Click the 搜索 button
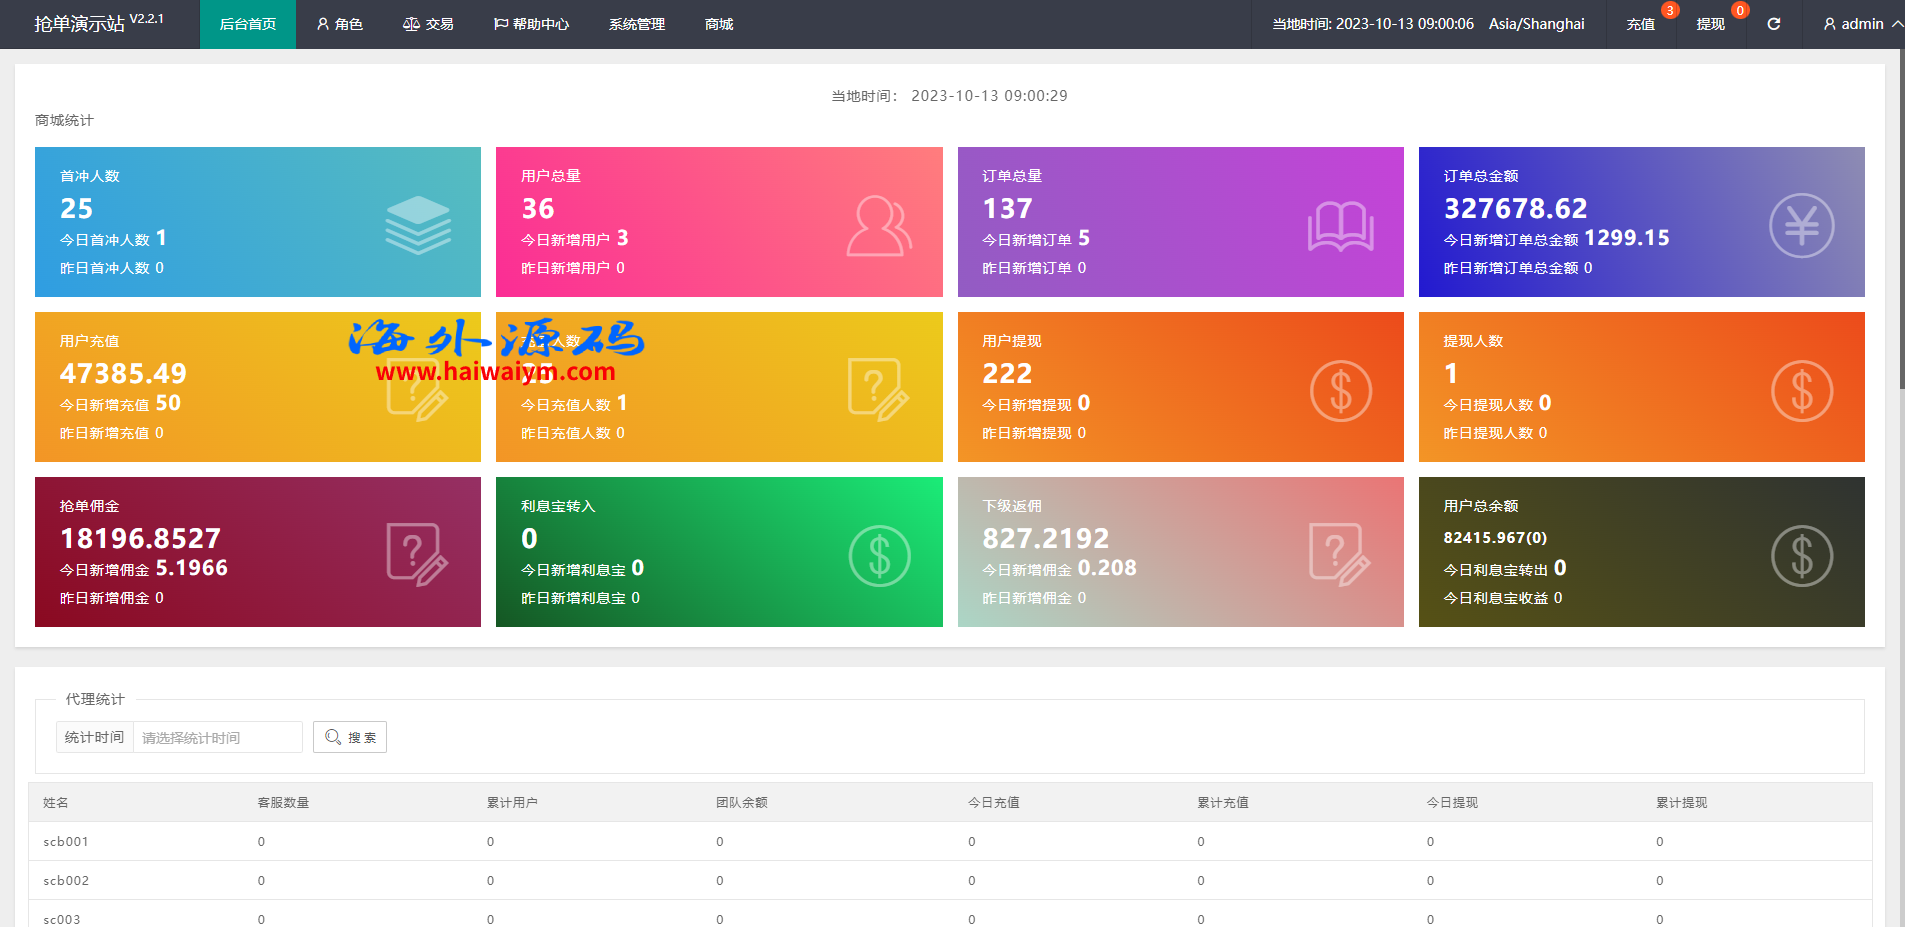The width and height of the screenshot is (1905, 927). (x=350, y=737)
